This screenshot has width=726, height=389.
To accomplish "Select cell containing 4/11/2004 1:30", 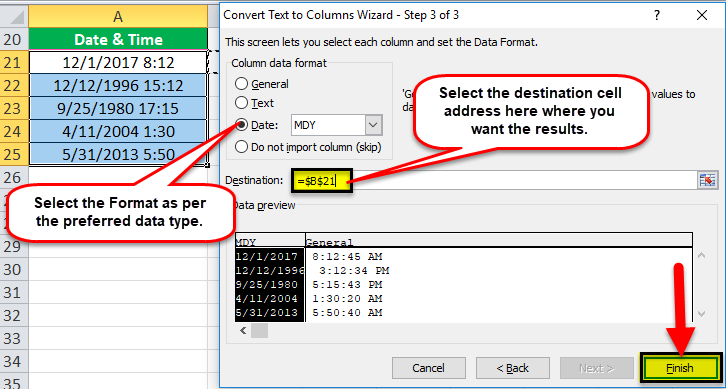I will (x=118, y=132).
